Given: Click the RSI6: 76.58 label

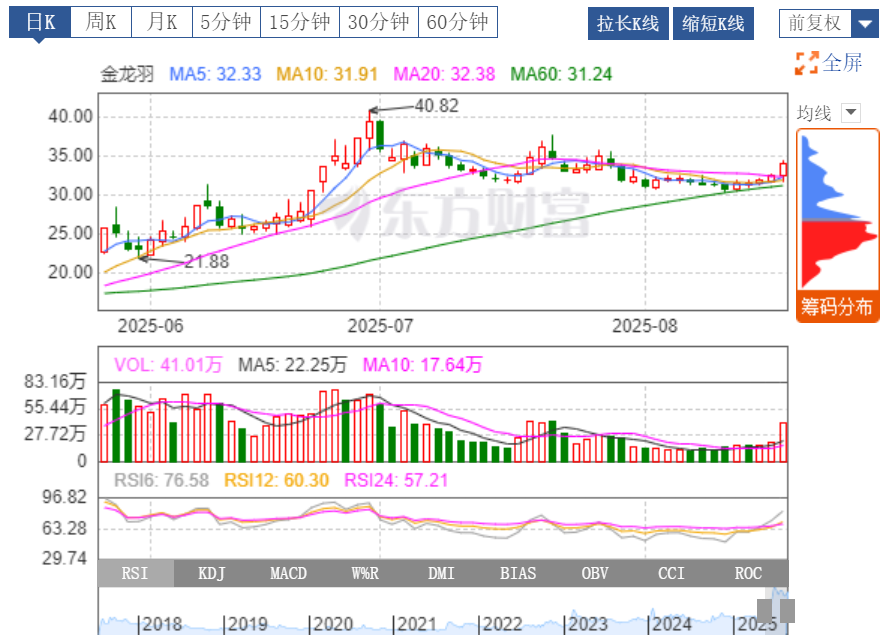Looking at the screenshot, I should tap(161, 480).
